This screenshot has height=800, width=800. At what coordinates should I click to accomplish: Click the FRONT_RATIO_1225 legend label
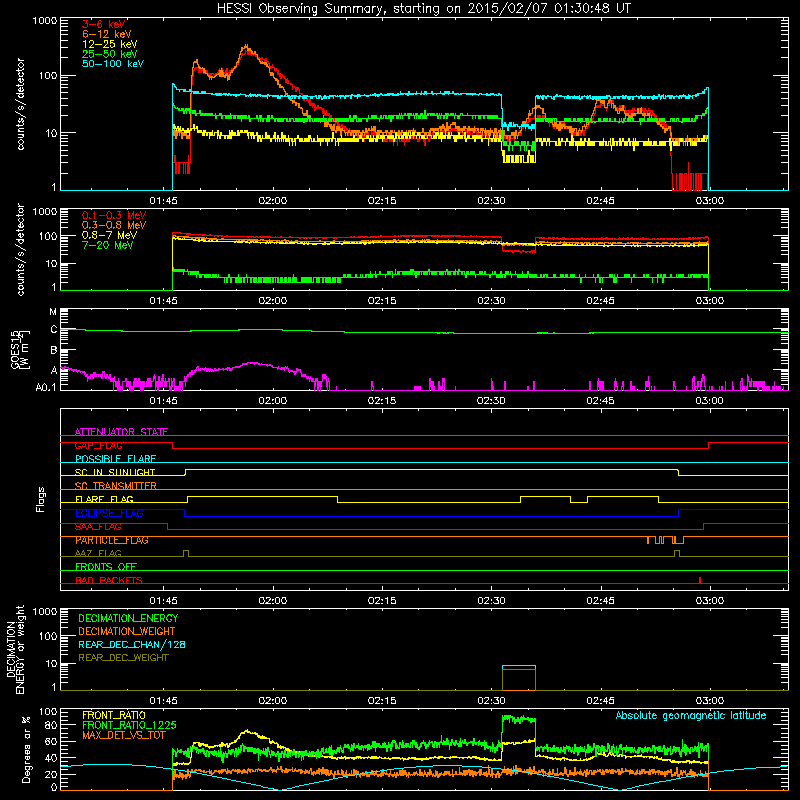tap(129, 725)
